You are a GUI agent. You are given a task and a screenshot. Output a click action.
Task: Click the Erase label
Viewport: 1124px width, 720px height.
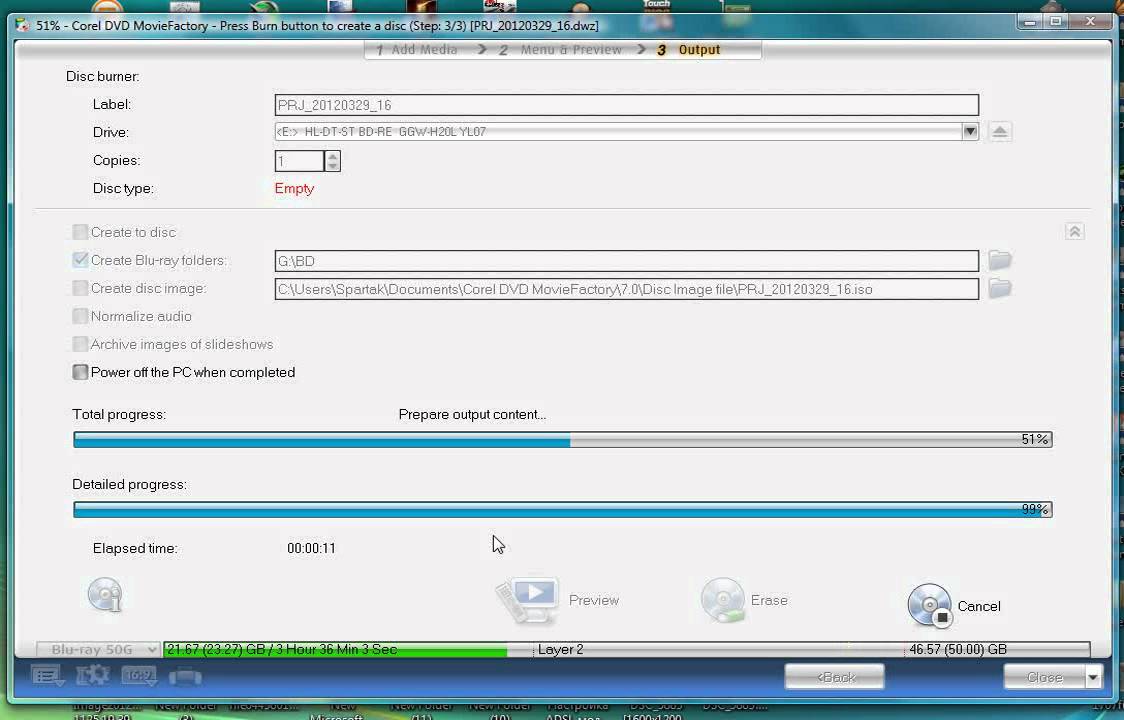768,600
